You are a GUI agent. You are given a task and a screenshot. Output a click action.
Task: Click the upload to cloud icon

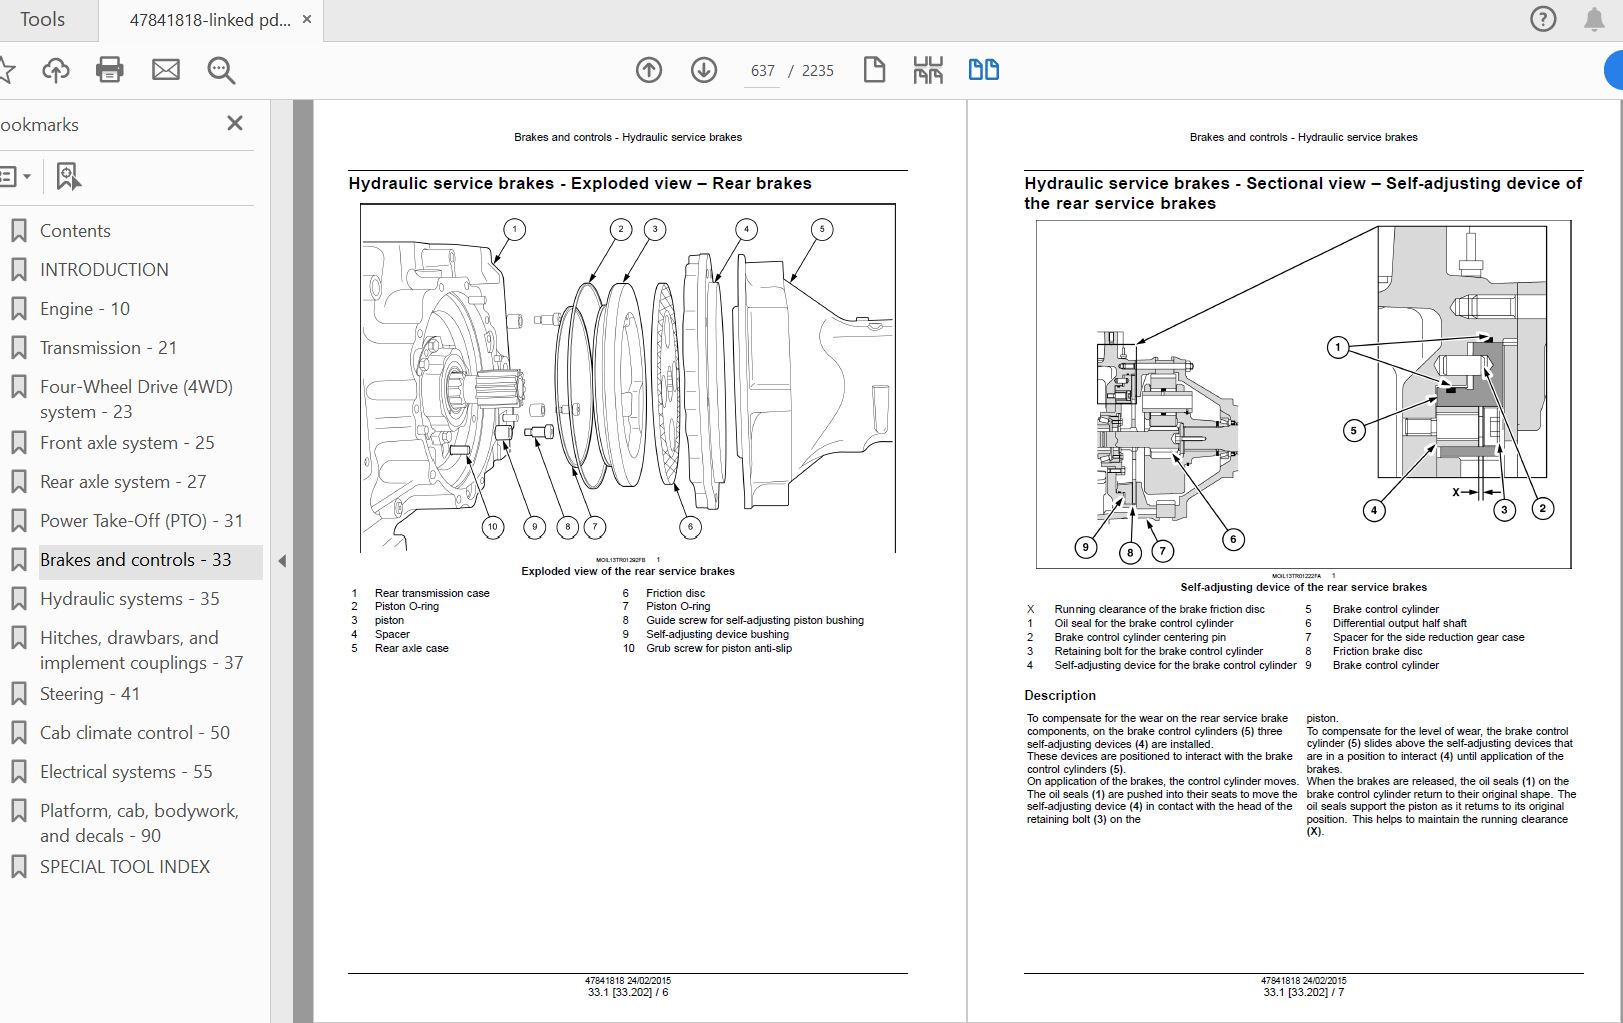pos(56,70)
